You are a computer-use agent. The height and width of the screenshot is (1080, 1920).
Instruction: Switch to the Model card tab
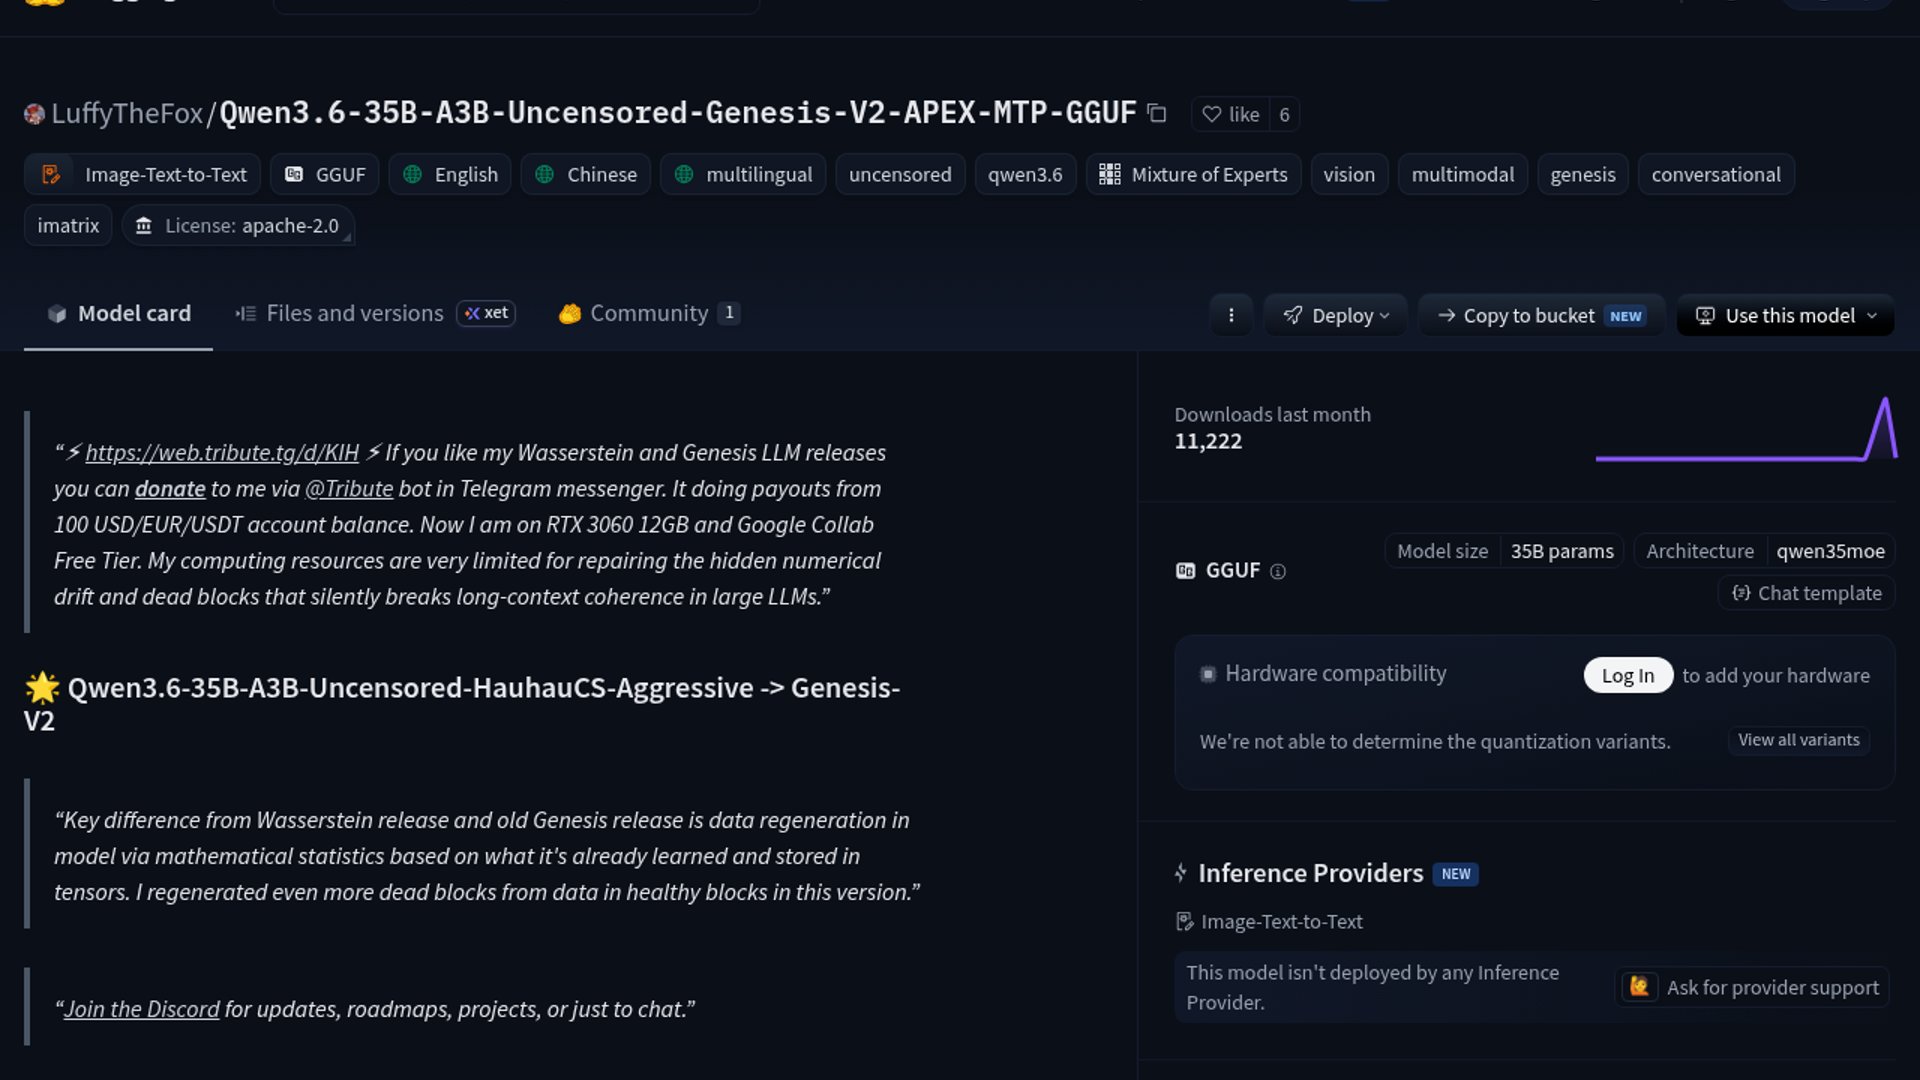point(118,313)
